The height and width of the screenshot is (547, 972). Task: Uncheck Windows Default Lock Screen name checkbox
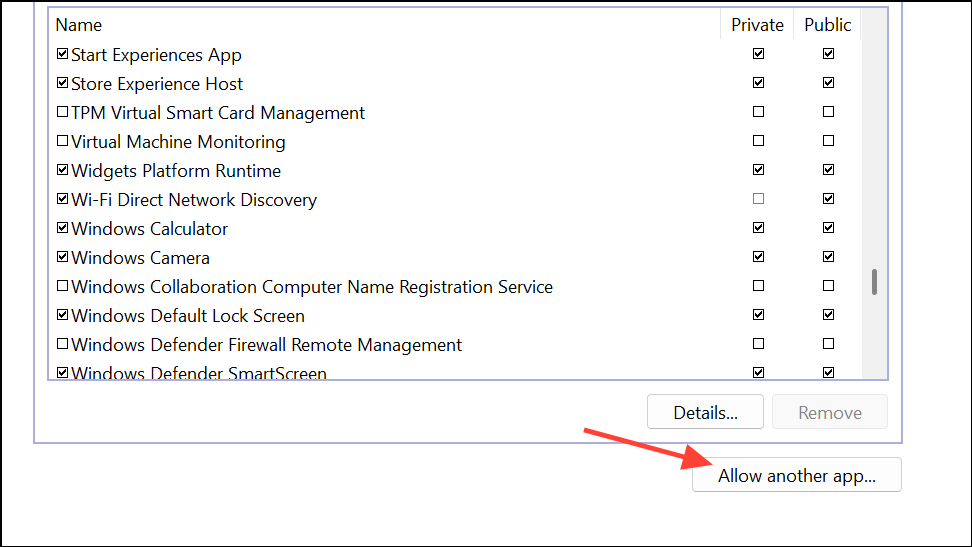point(62,314)
